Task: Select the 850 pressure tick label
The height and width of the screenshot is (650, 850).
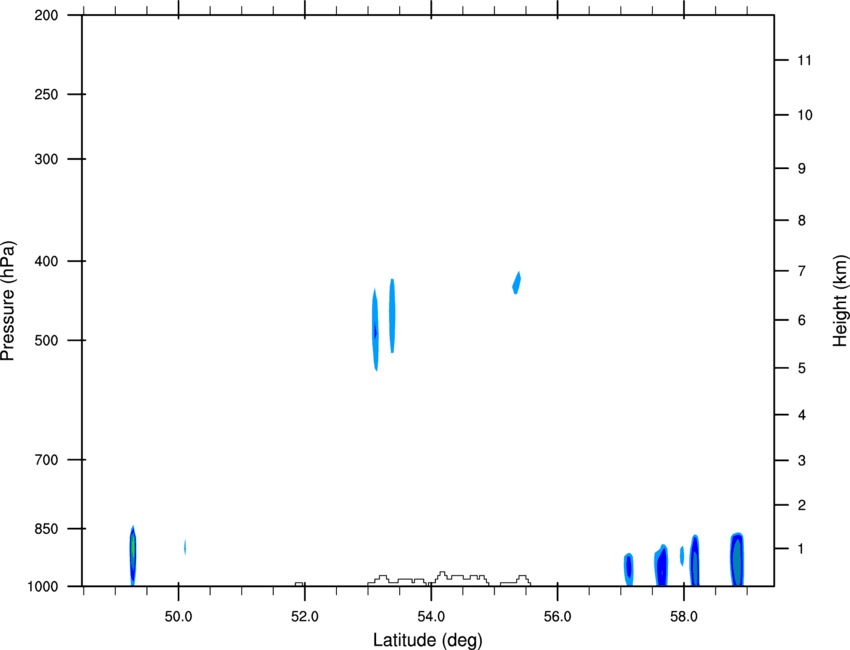Action: point(47,528)
